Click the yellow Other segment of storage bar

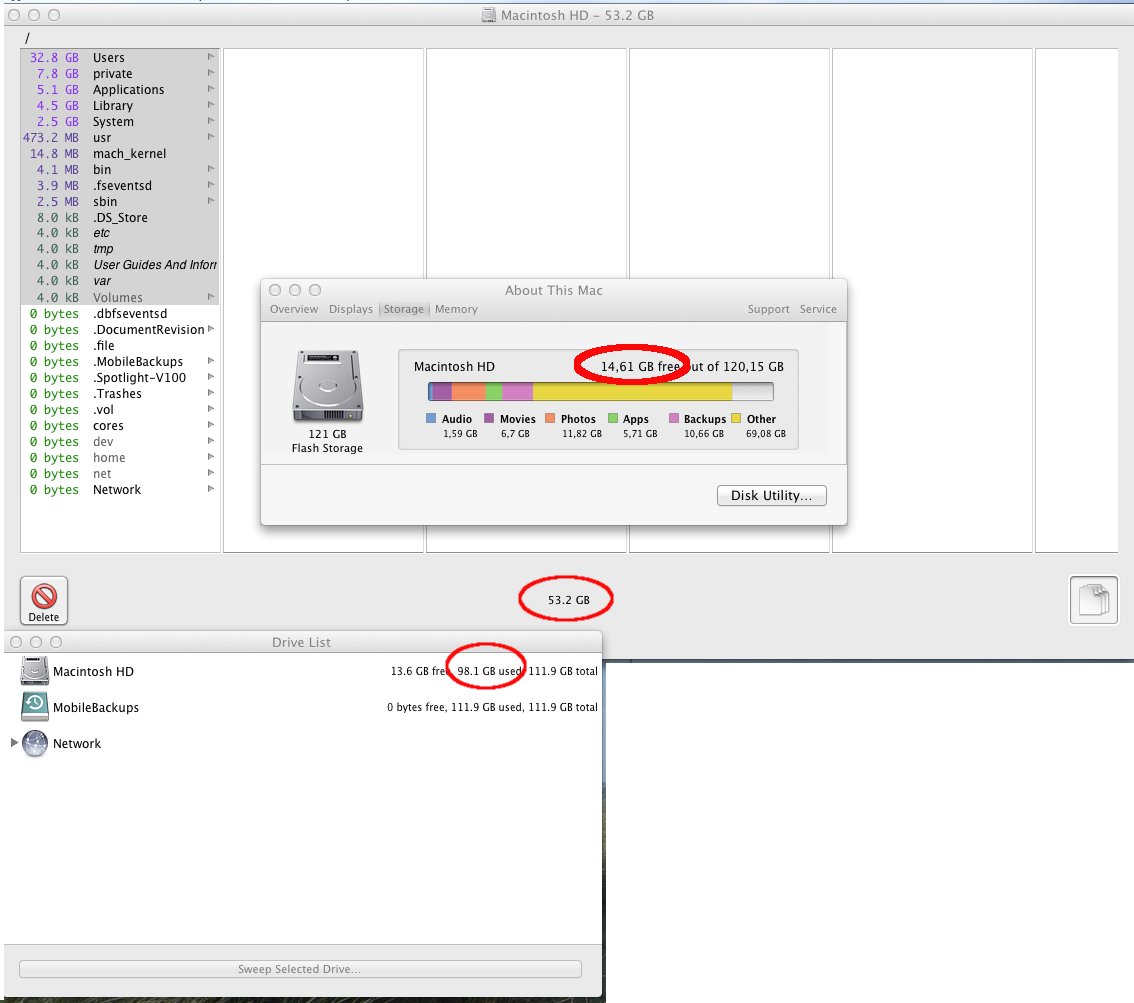[632, 391]
